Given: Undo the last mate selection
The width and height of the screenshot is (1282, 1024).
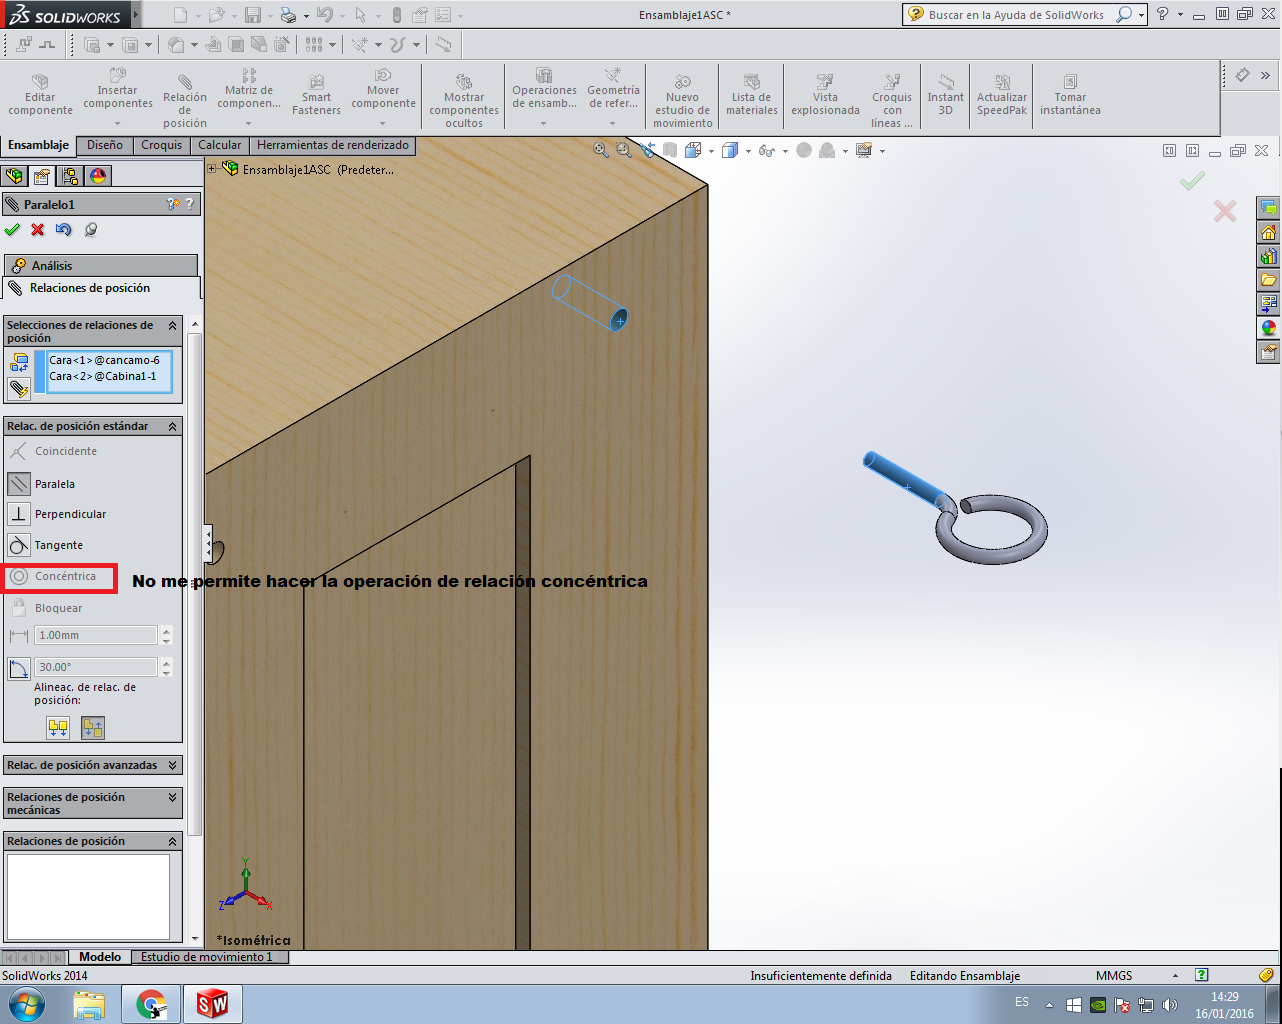Looking at the screenshot, I should (x=64, y=230).
